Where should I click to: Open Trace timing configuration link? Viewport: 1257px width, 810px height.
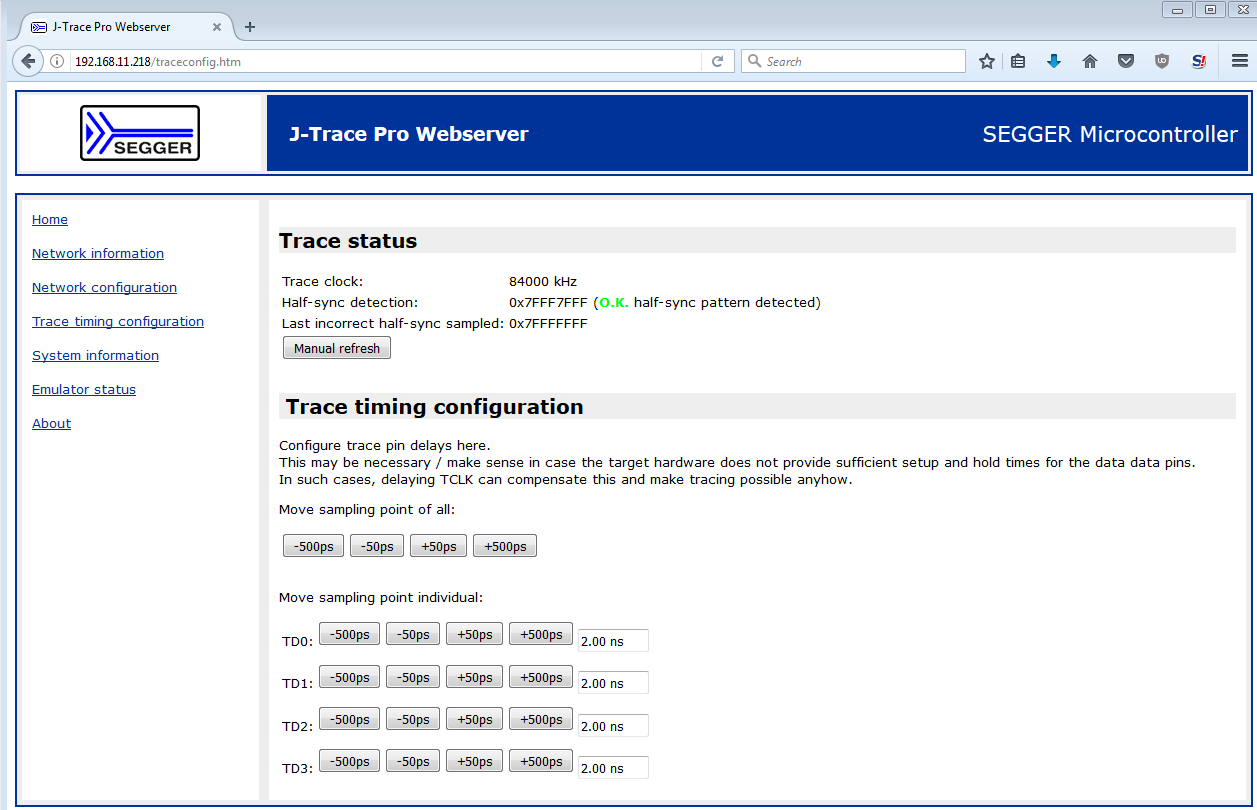point(118,322)
